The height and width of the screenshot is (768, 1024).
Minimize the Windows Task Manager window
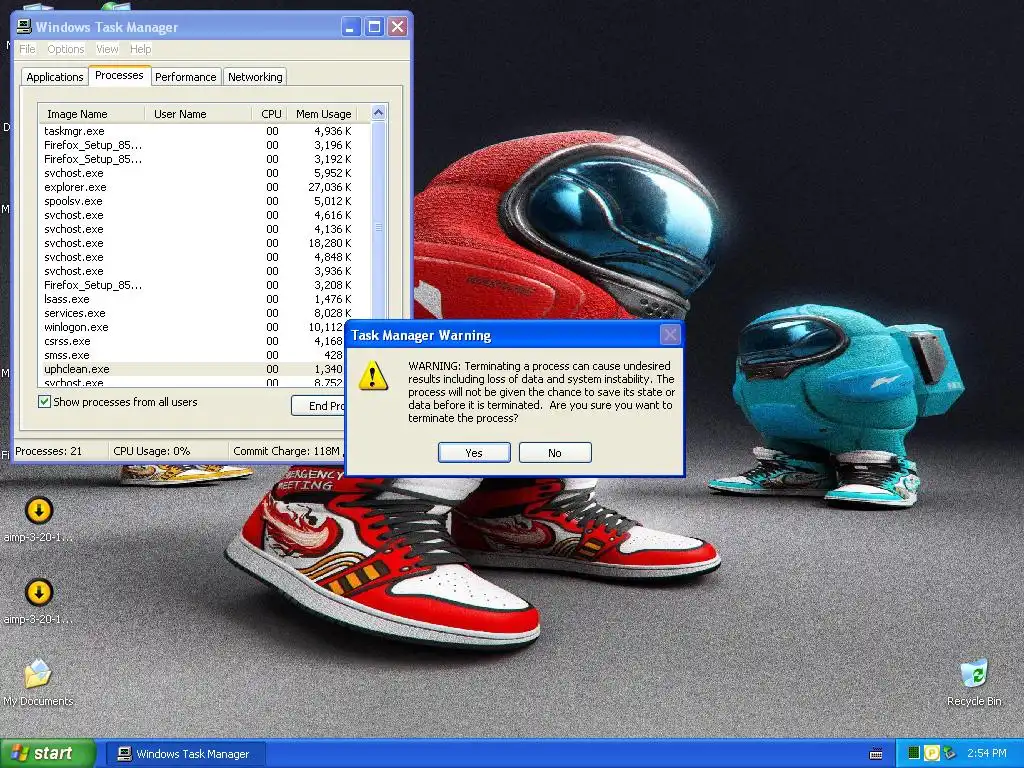[351, 27]
